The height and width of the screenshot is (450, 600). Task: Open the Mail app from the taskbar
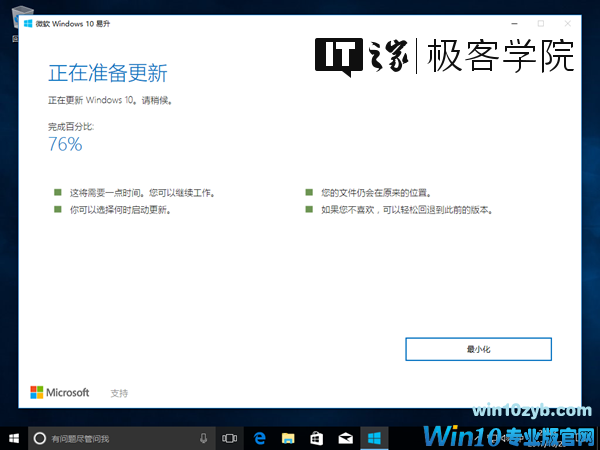(346, 438)
